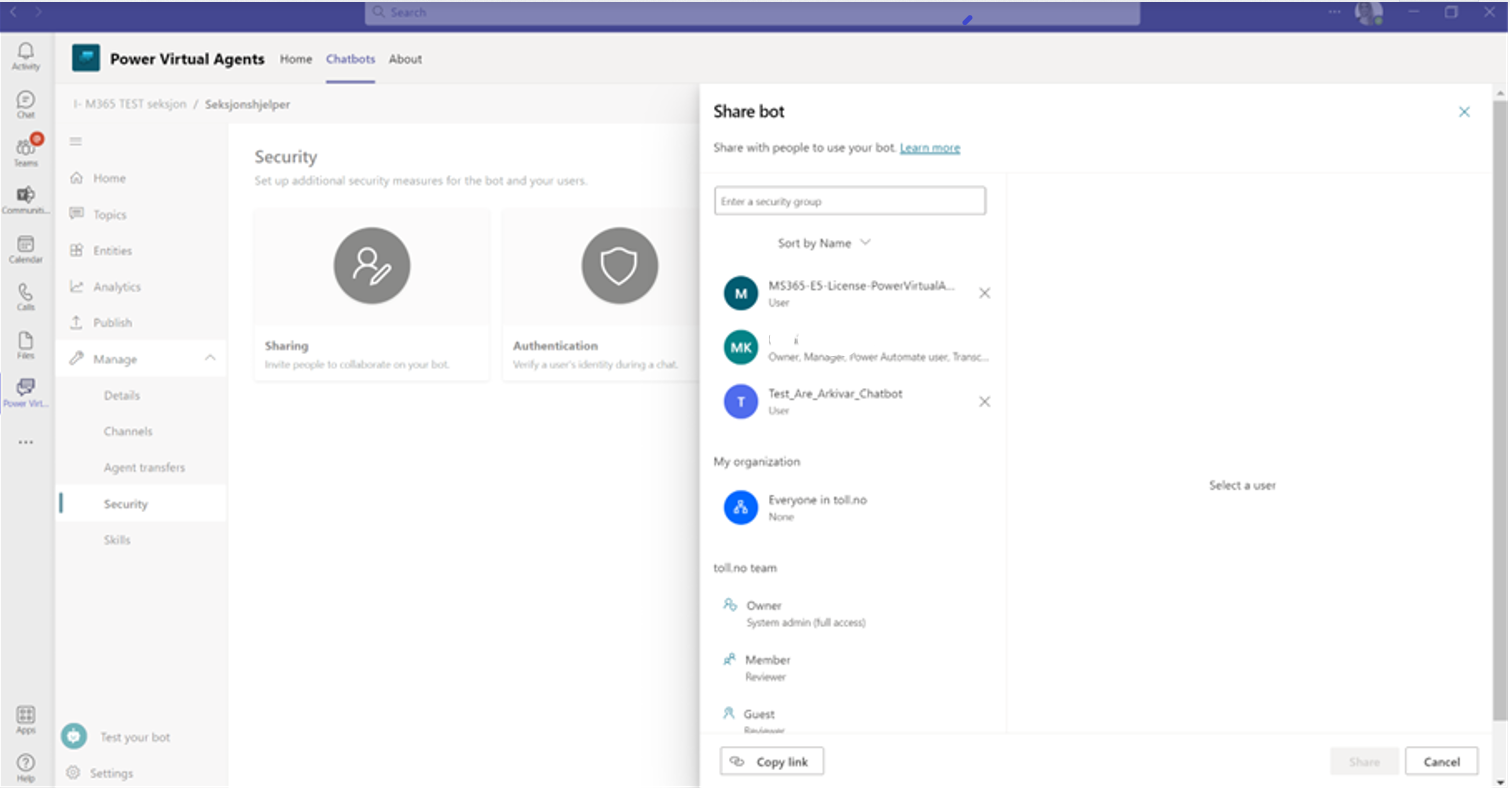1510x810 pixels.
Task: Click the Copy link button
Action: coord(771,761)
